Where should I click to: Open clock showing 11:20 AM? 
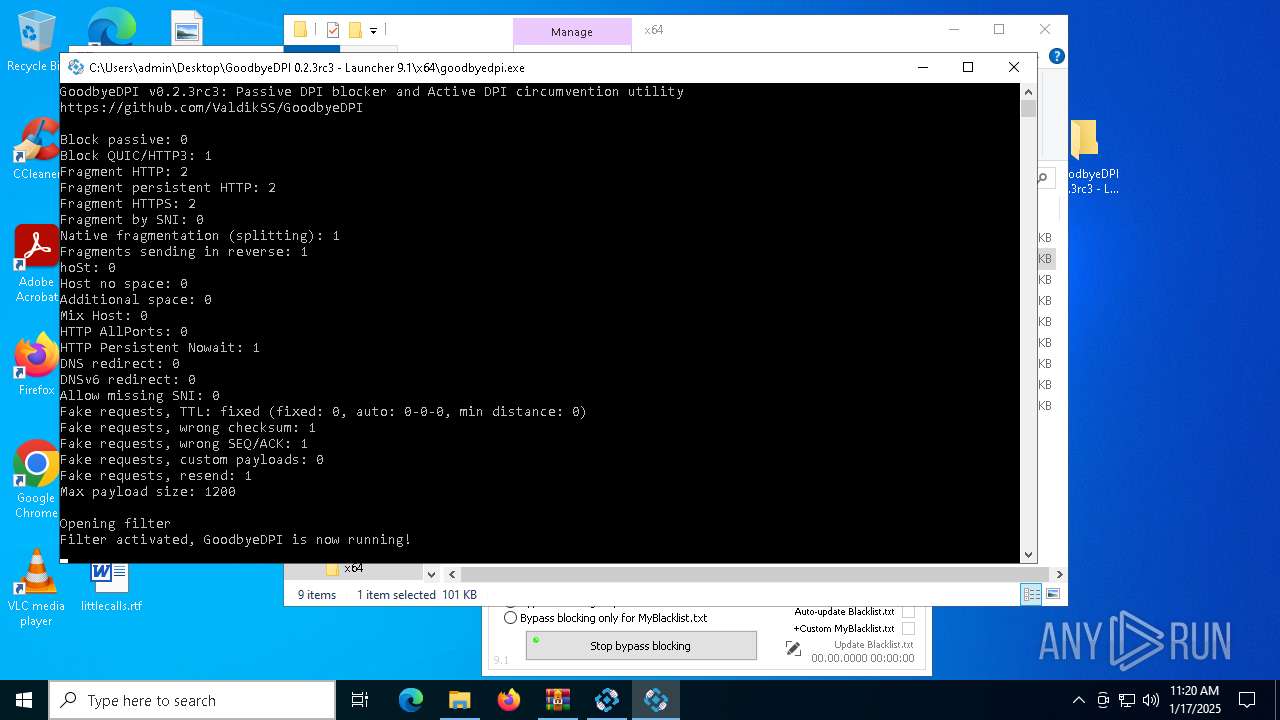pos(1194,700)
